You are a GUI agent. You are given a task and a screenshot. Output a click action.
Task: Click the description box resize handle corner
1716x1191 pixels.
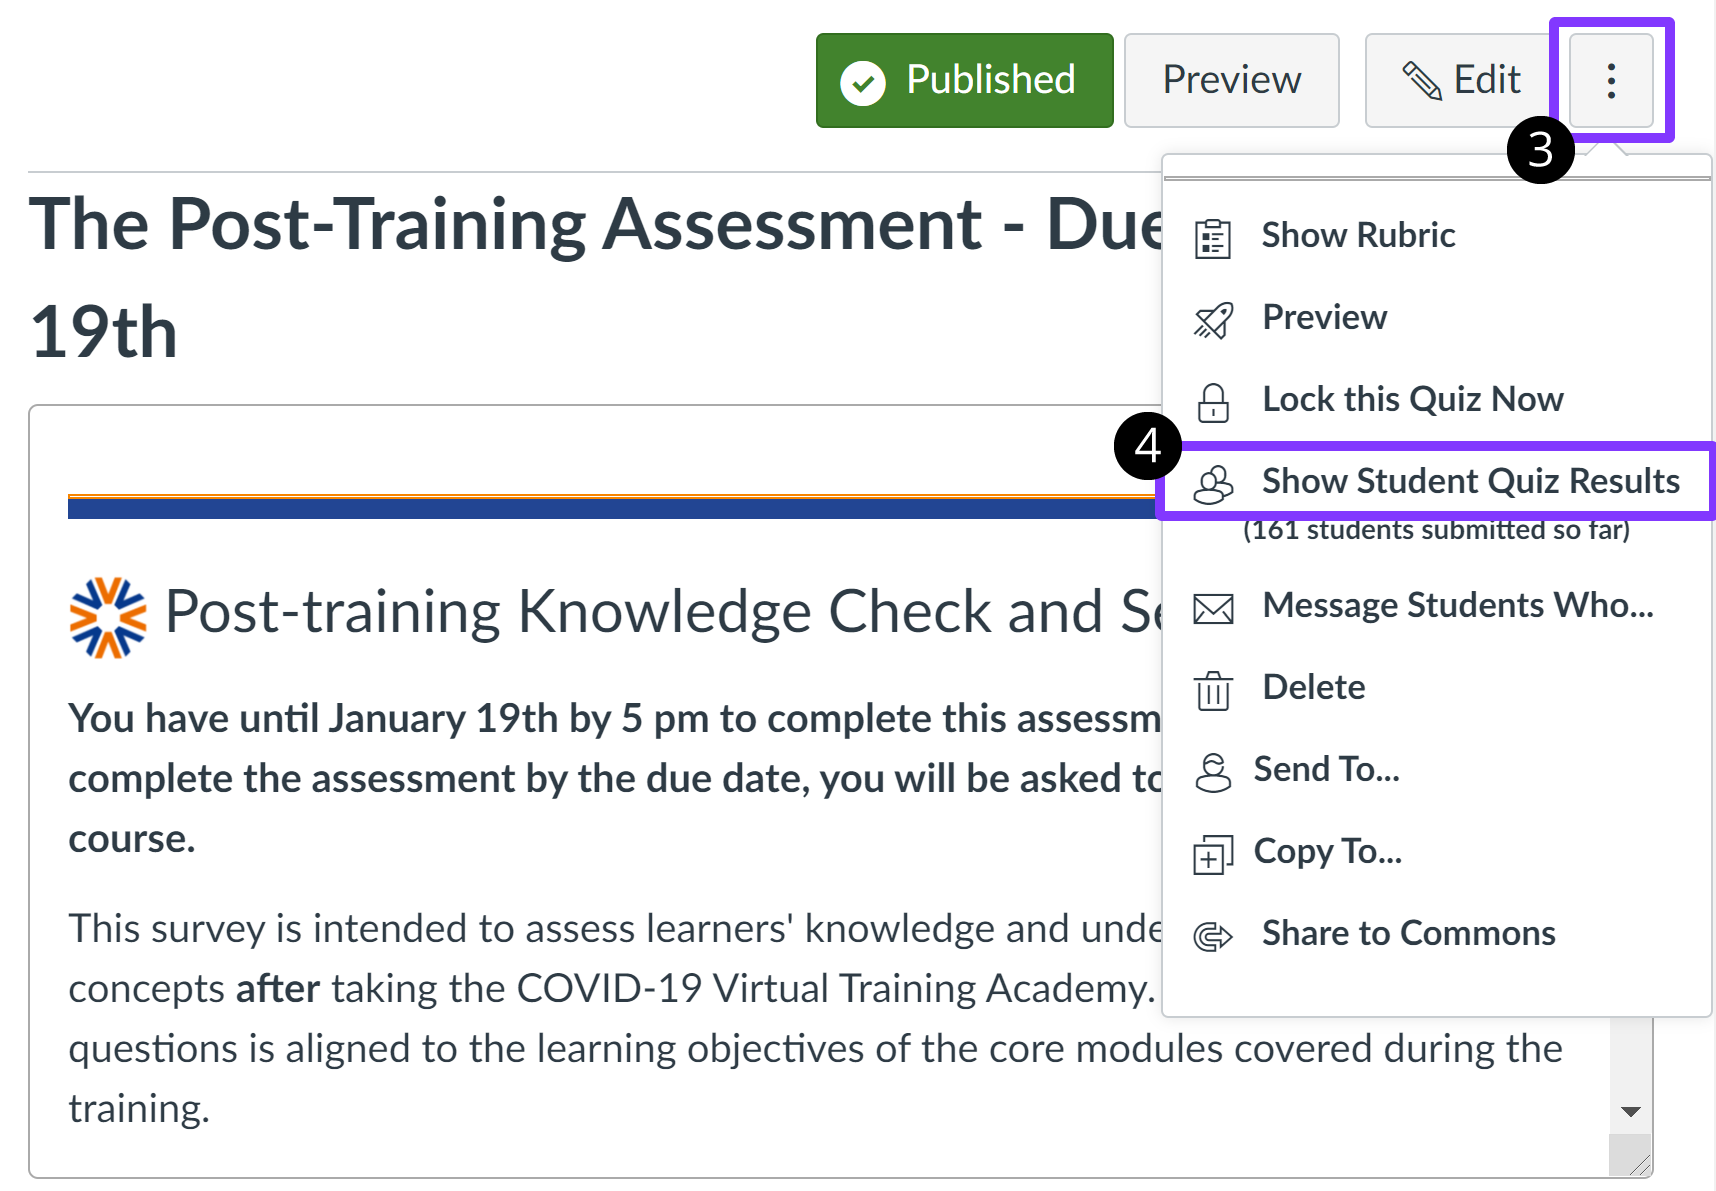point(1636,1161)
